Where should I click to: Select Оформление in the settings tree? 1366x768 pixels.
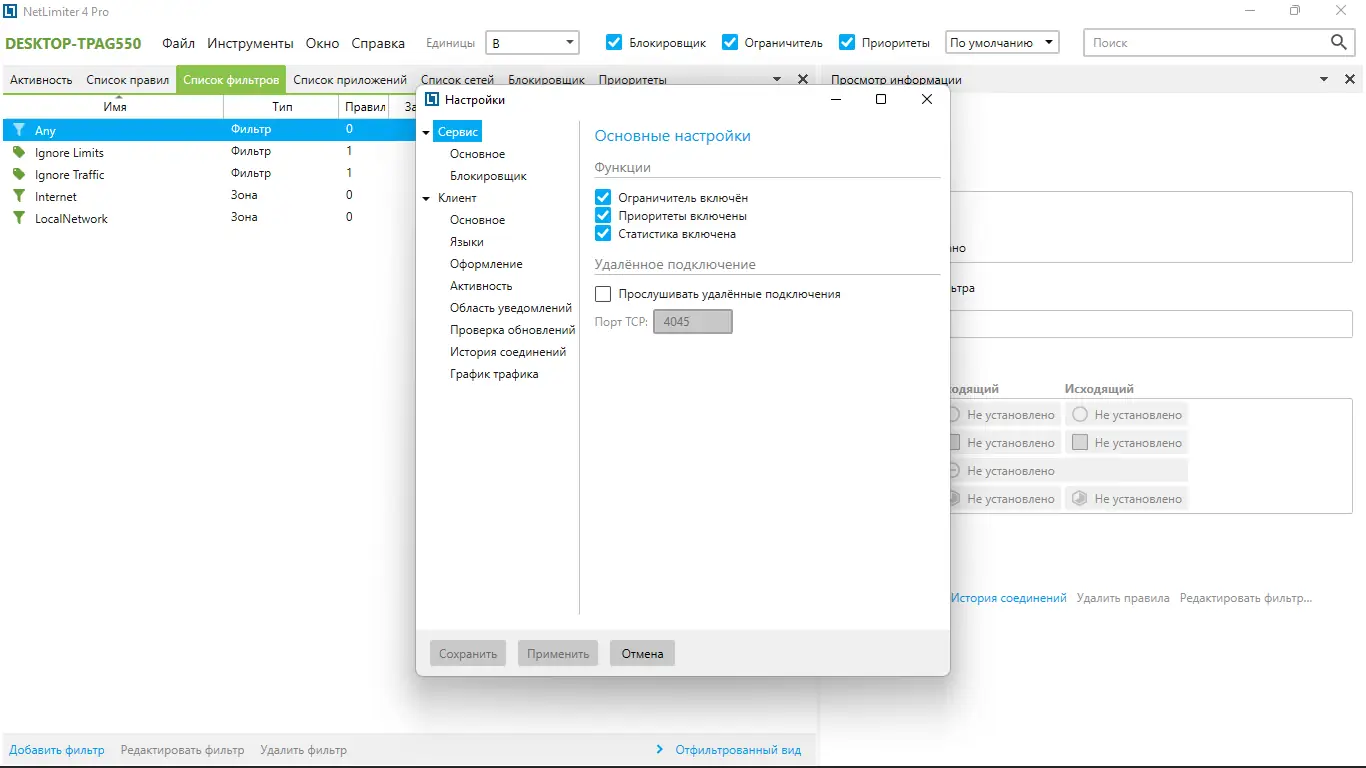click(486, 264)
